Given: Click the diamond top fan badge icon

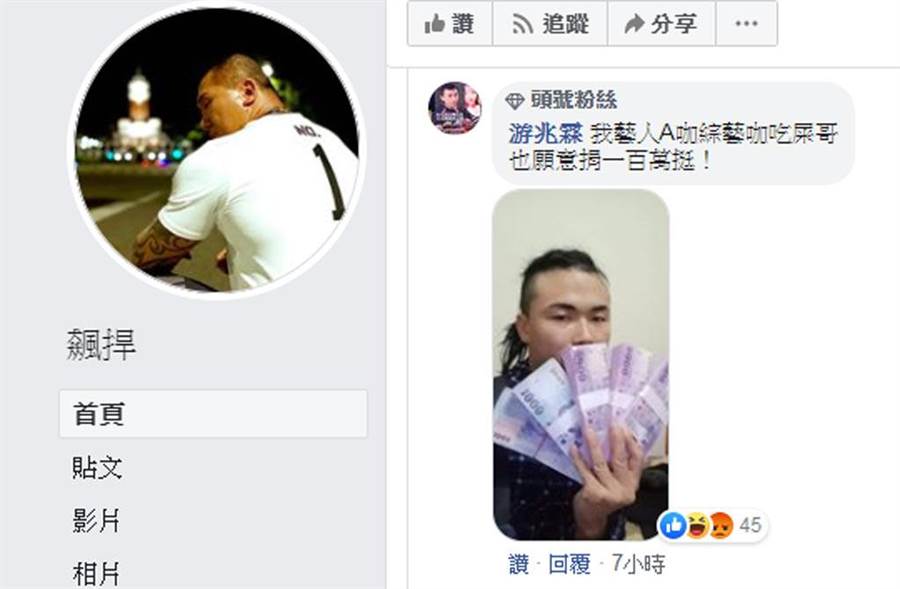Looking at the screenshot, I should 514,101.
